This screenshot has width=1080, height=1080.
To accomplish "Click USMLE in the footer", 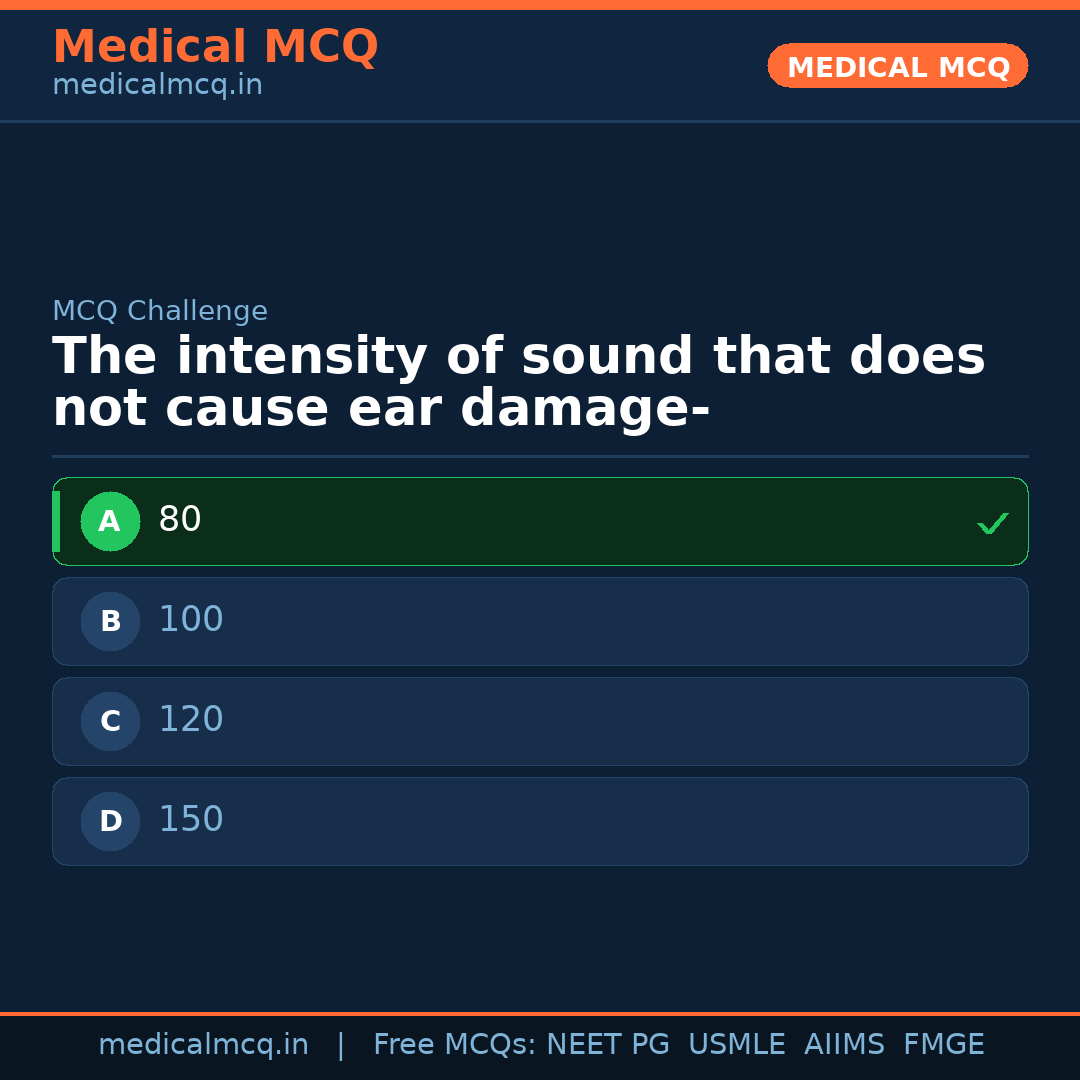I will coord(736,1045).
